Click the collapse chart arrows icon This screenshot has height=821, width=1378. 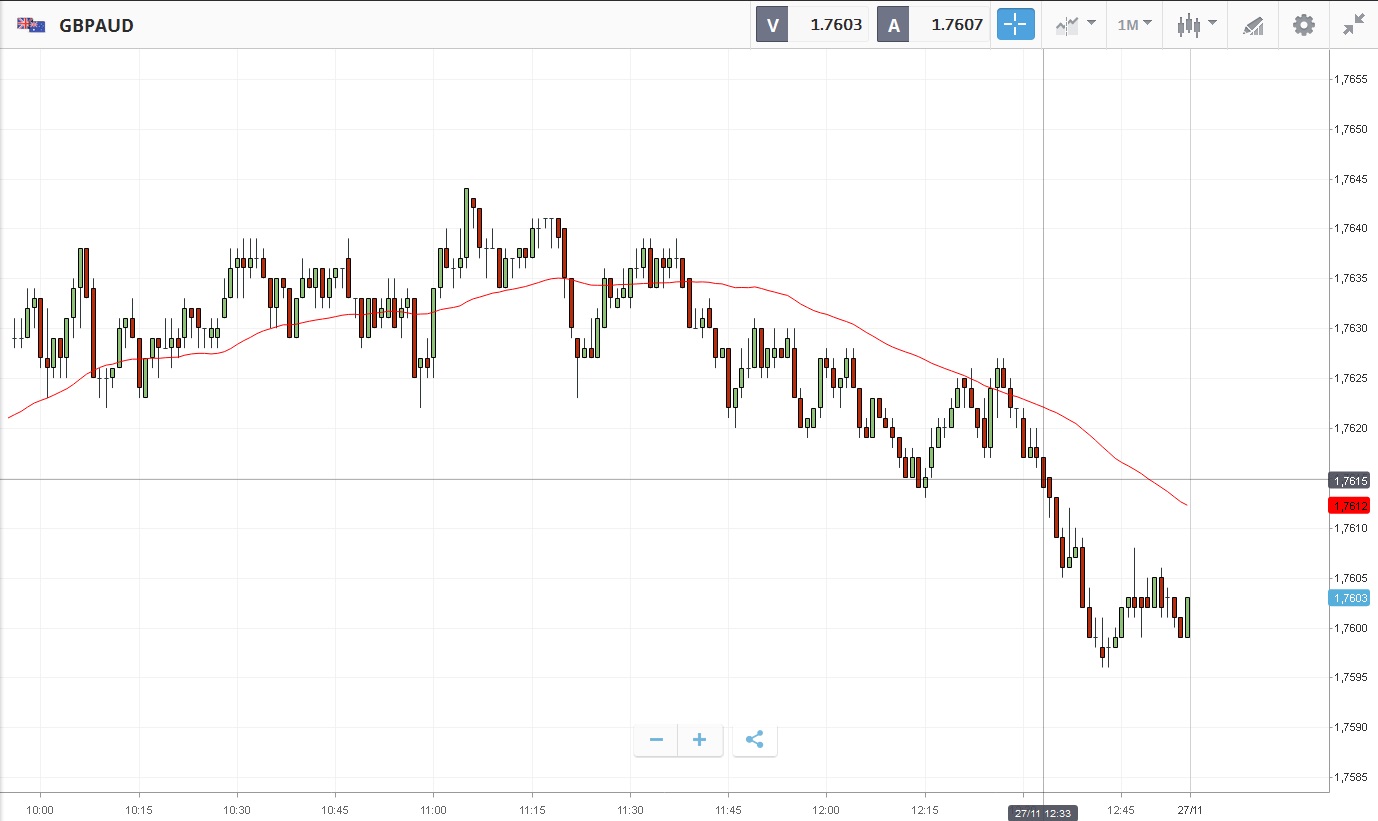pos(1353,25)
